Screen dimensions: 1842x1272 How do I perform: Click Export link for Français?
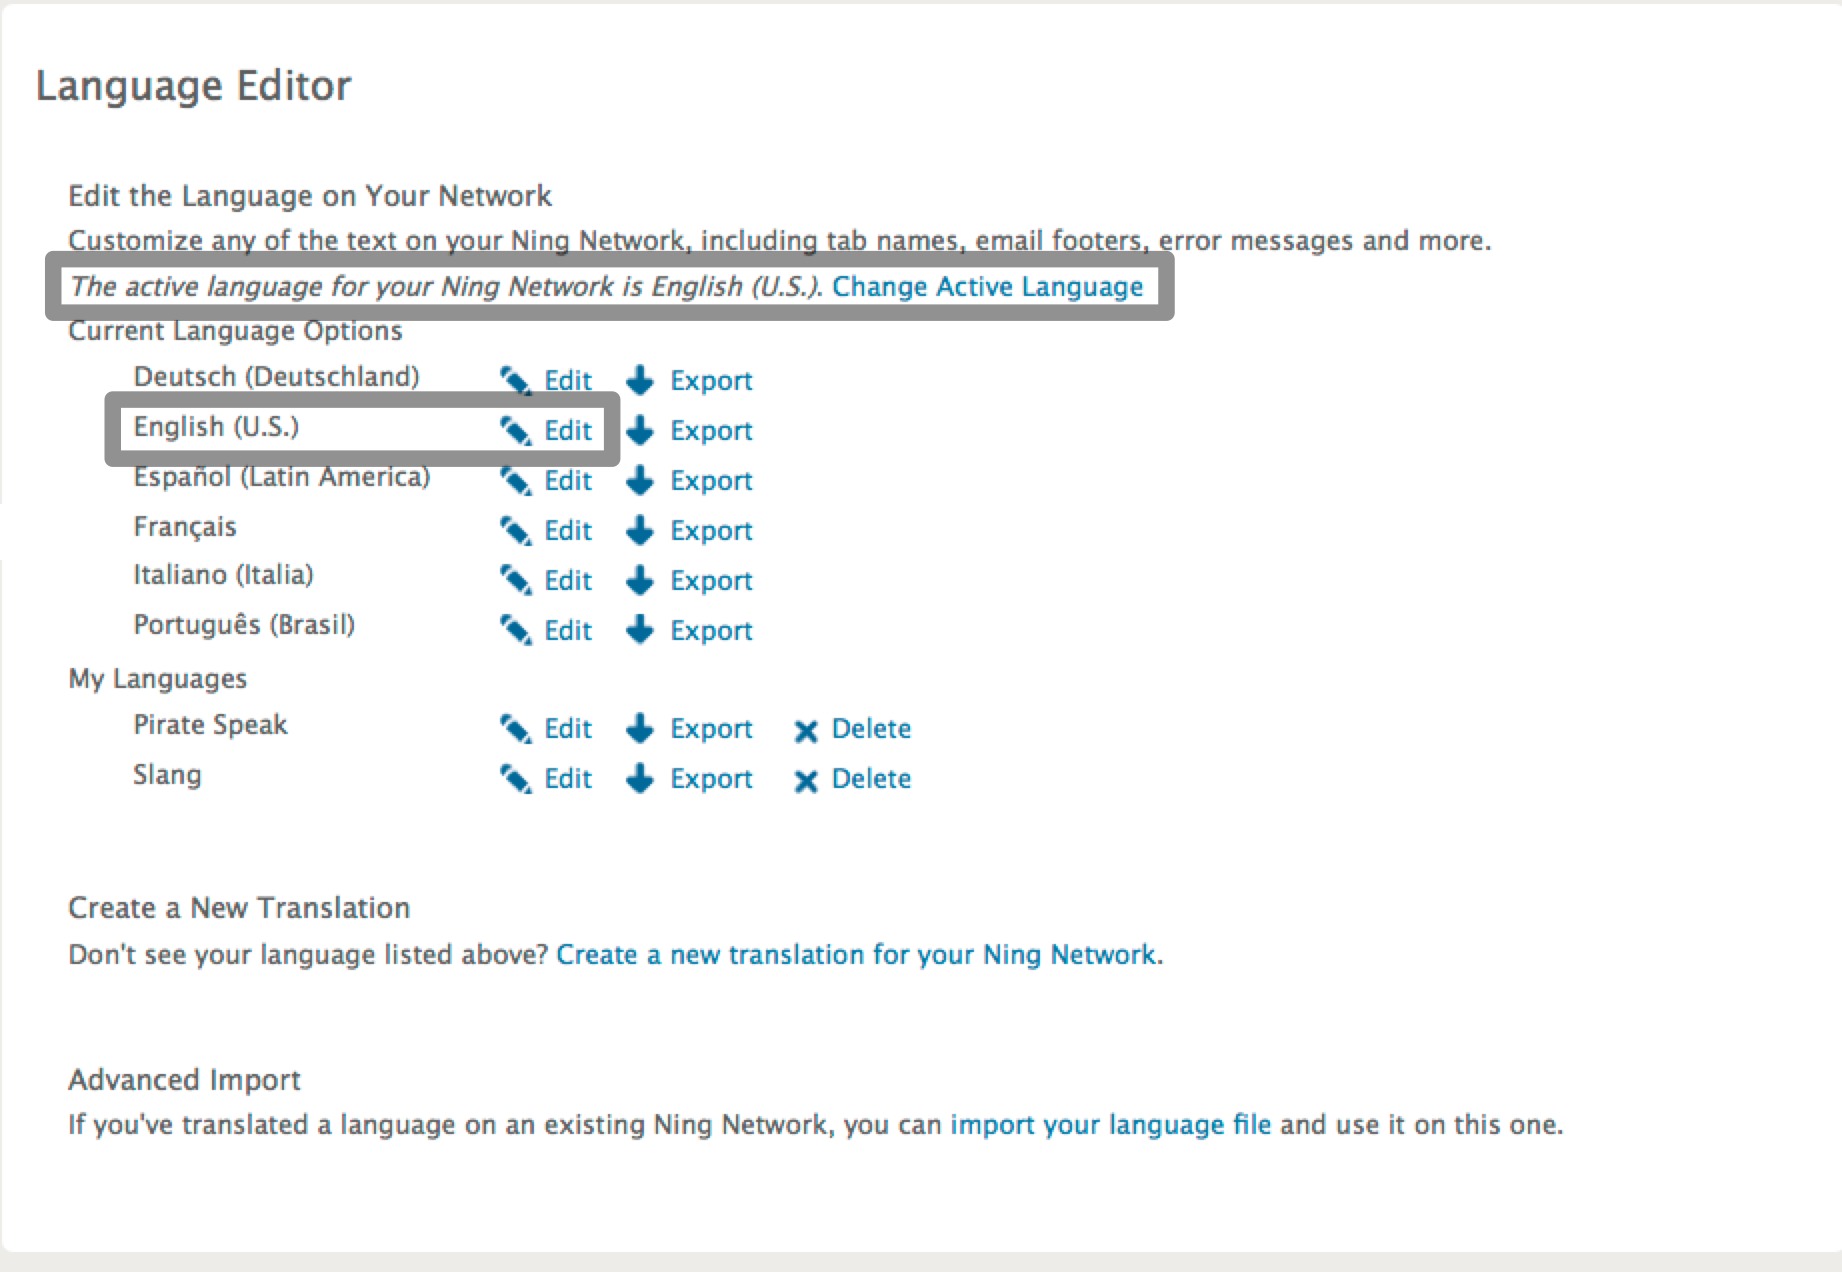click(711, 531)
